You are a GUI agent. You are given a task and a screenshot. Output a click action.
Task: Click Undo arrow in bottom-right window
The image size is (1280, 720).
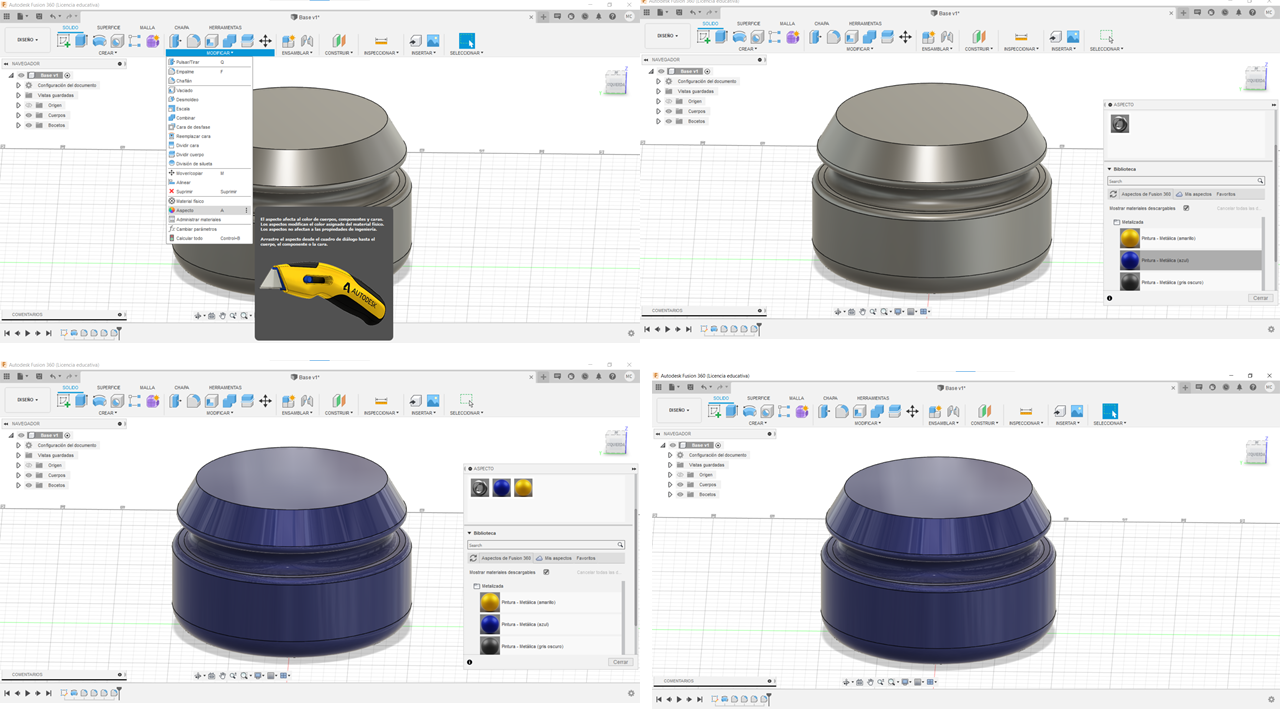pos(705,388)
